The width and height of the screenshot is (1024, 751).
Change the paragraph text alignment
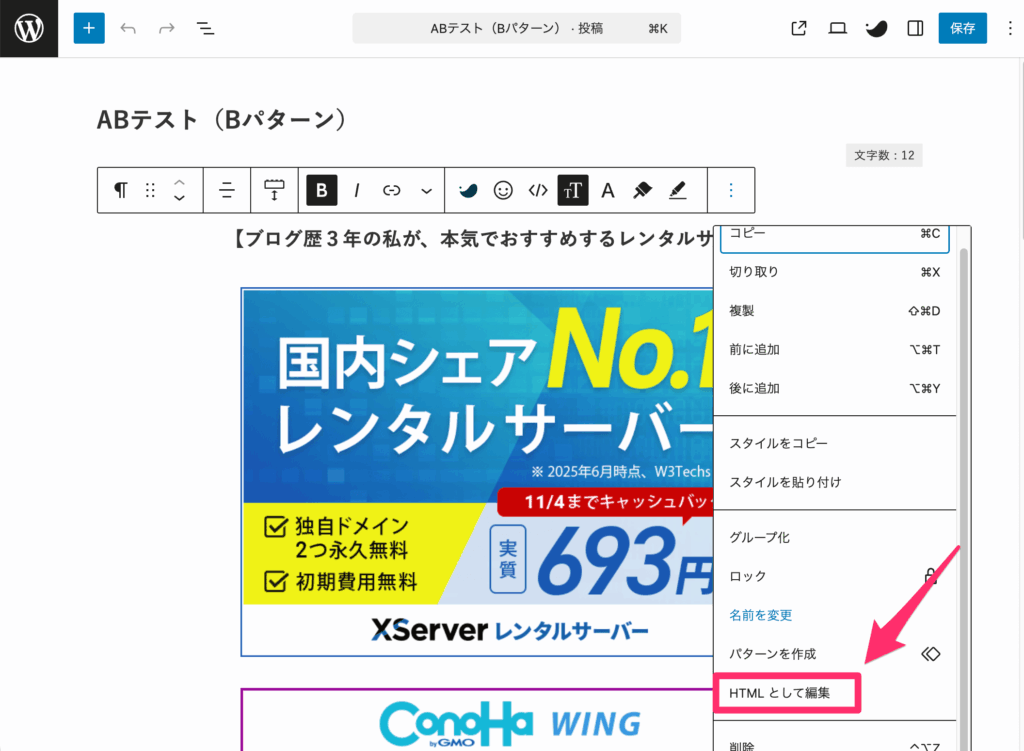227,190
